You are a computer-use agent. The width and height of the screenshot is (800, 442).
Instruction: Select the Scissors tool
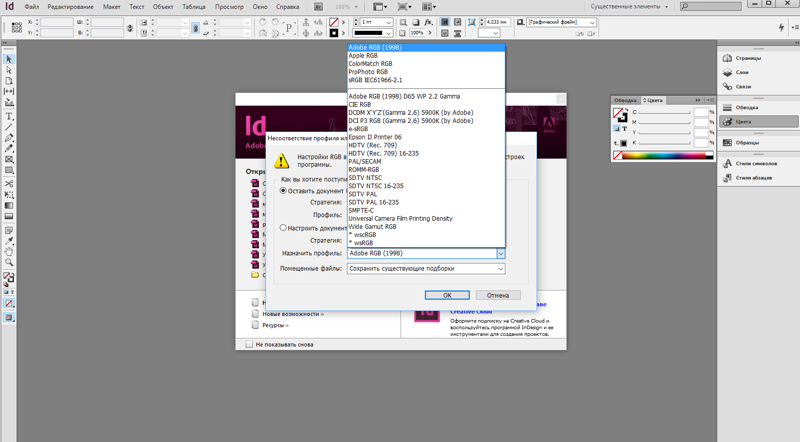click(9, 184)
